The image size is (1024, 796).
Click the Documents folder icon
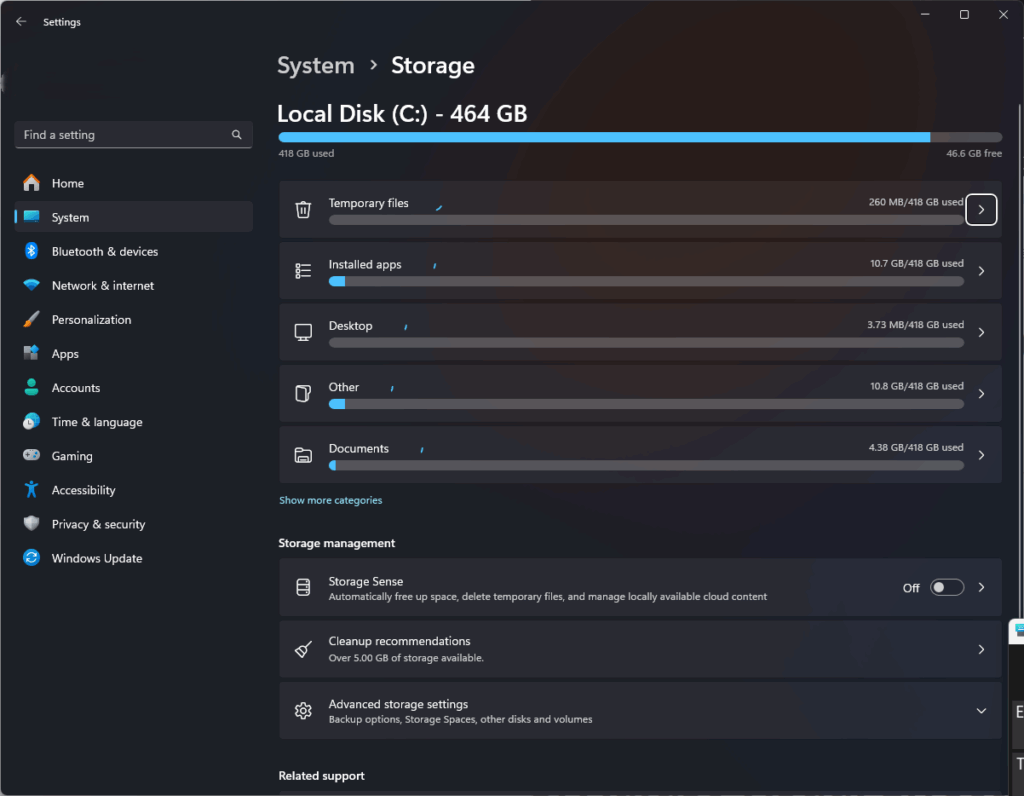pyautogui.click(x=304, y=454)
